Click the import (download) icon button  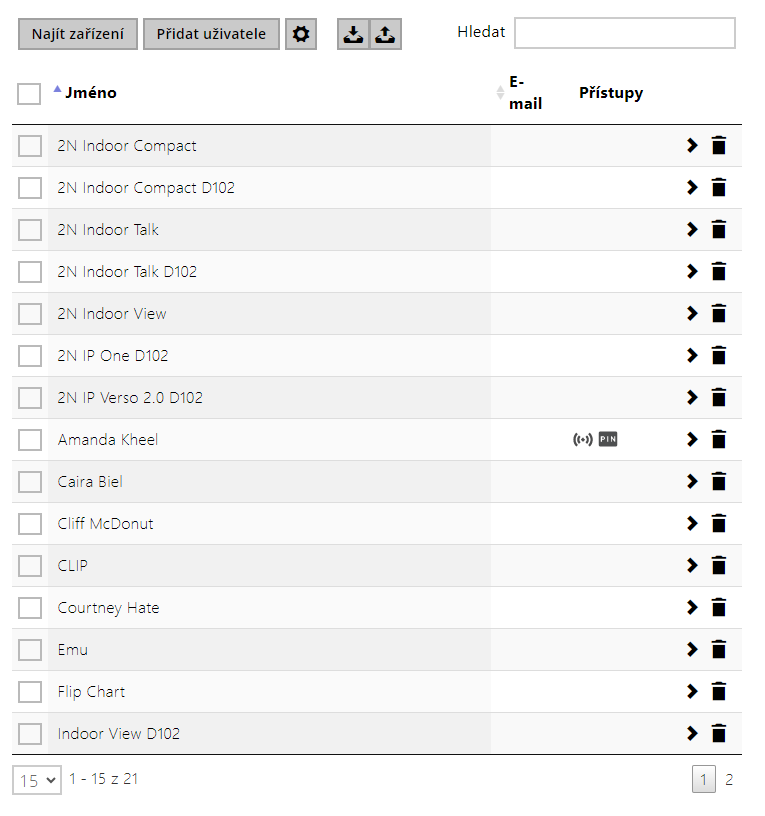[353, 34]
